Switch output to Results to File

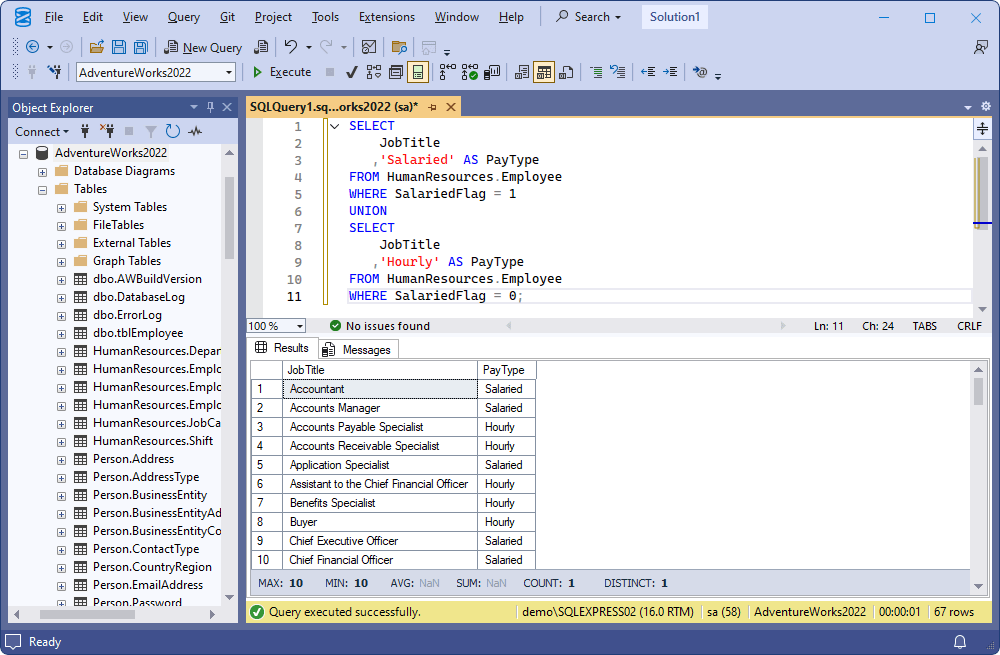(566, 72)
